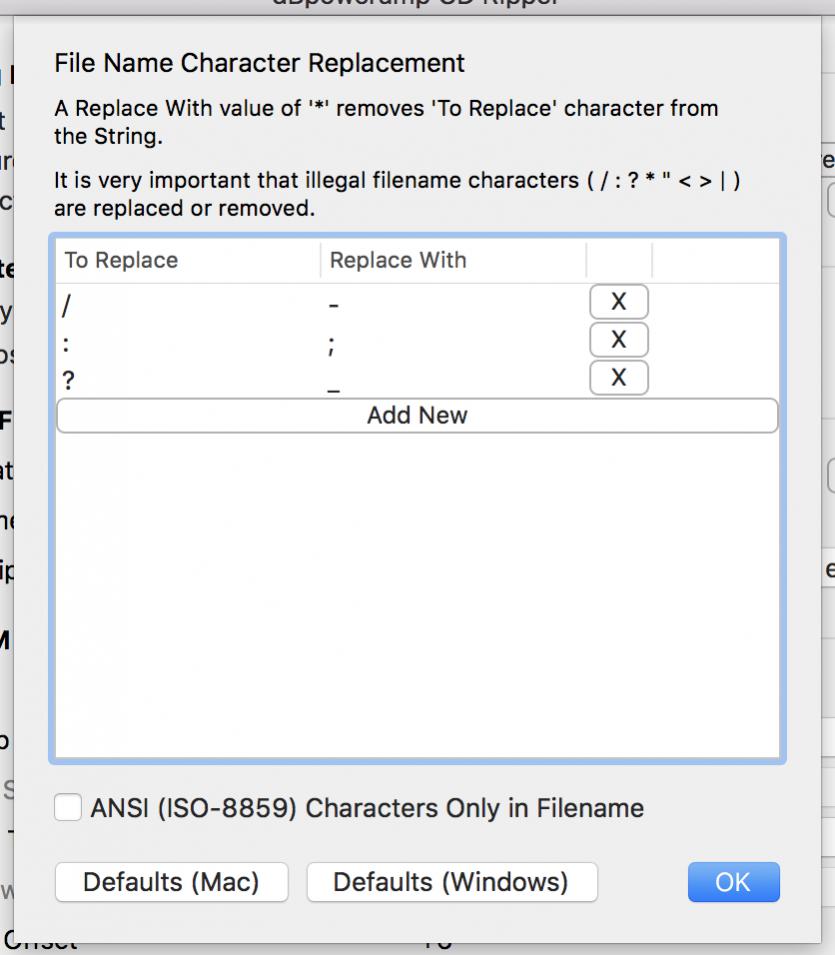Remove the '/' replacement row with X
The width and height of the screenshot is (835, 955).
point(618,301)
